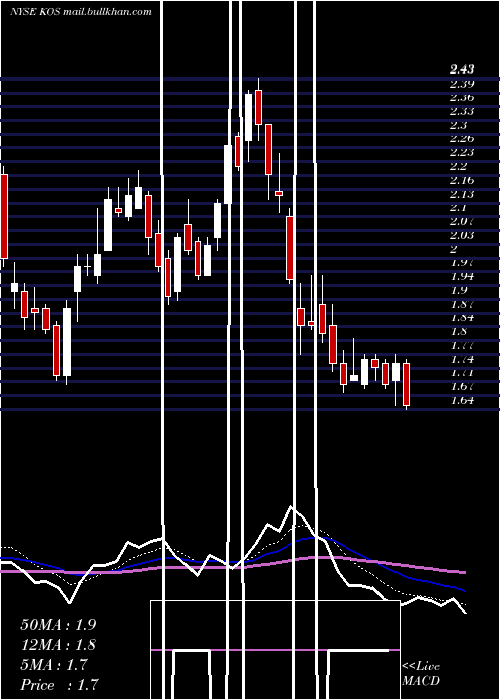Click the 1.9 price axis label
This screenshot has width=500, height=700.
tap(459, 290)
